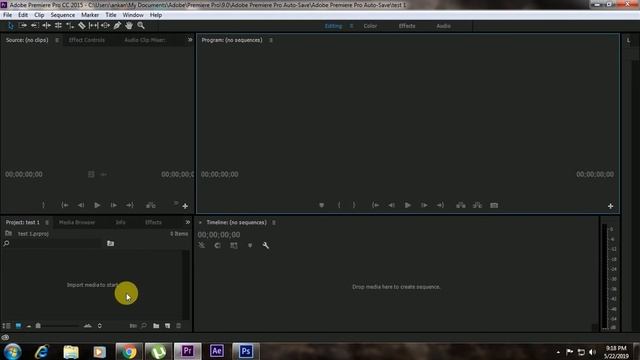Click New Item icon in Project panel
640x360 pixels.
[x=167, y=326]
